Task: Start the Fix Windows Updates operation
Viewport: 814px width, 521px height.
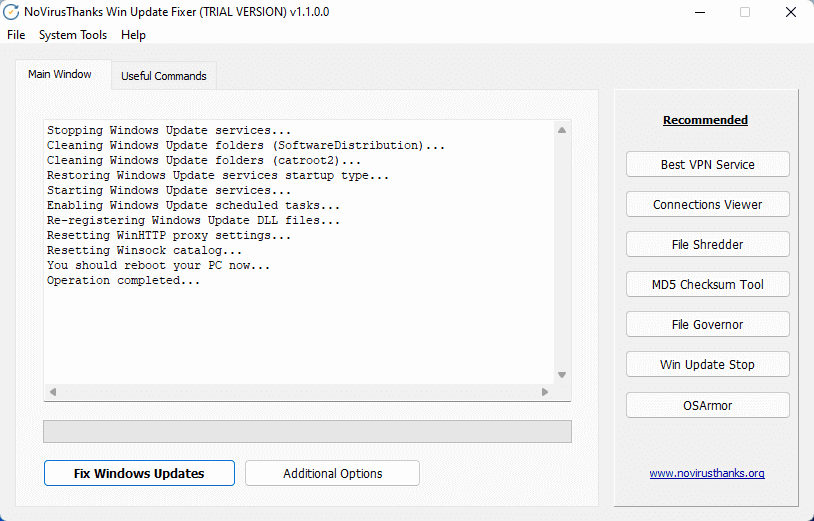Action: coord(139,473)
